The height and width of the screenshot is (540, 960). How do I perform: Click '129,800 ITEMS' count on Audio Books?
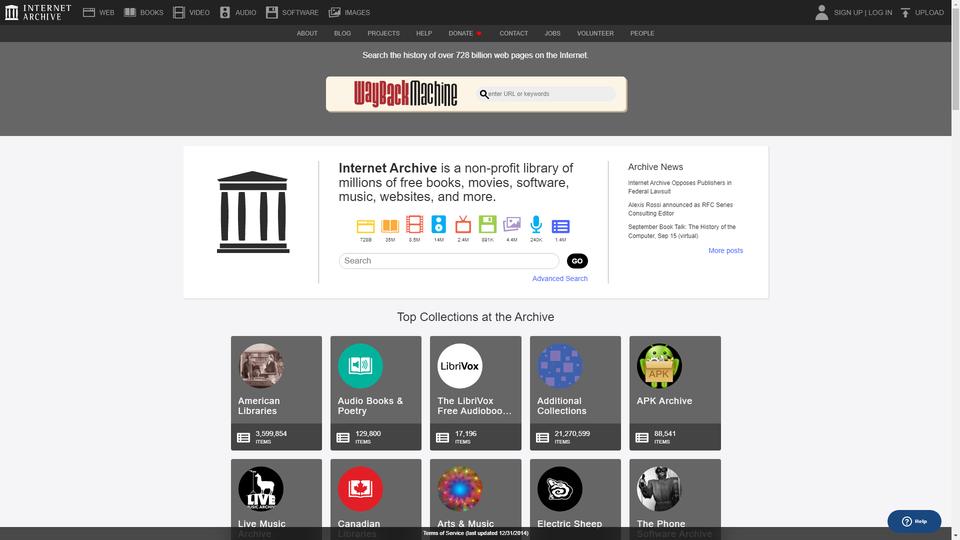[x=368, y=437]
